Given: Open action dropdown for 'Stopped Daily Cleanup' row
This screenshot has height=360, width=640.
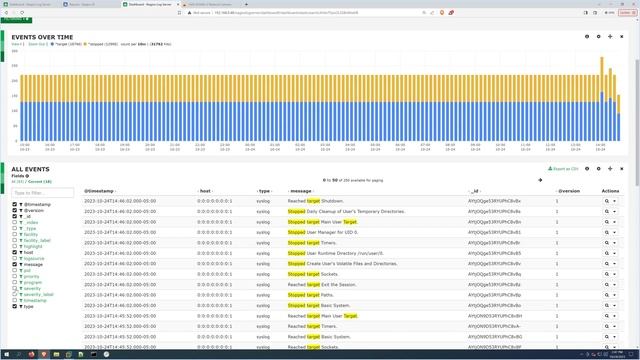Looking at the screenshot, I should click(614, 211).
